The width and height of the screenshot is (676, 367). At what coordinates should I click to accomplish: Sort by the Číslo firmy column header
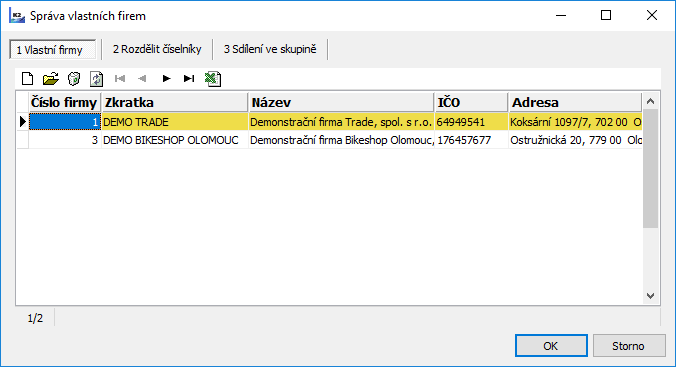click(65, 102)
